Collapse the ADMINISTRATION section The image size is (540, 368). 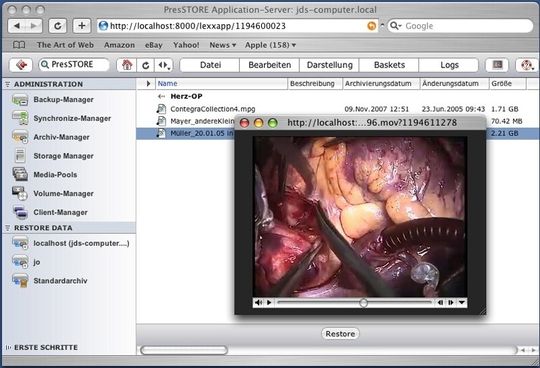coord(8,84)
